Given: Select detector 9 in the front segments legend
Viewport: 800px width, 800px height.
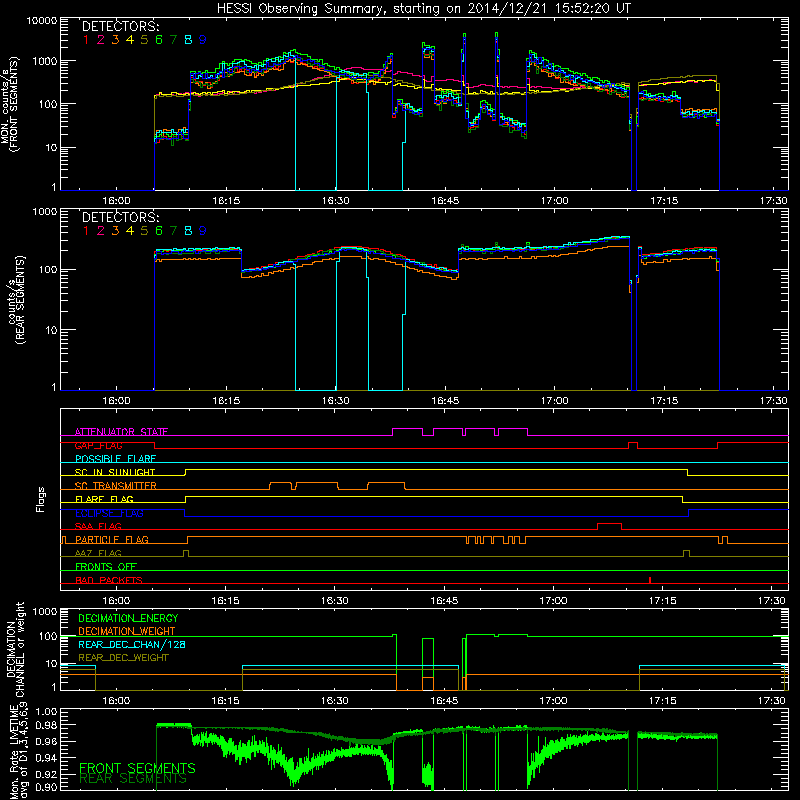Looking at the screenshot, I should click(203, 40).
